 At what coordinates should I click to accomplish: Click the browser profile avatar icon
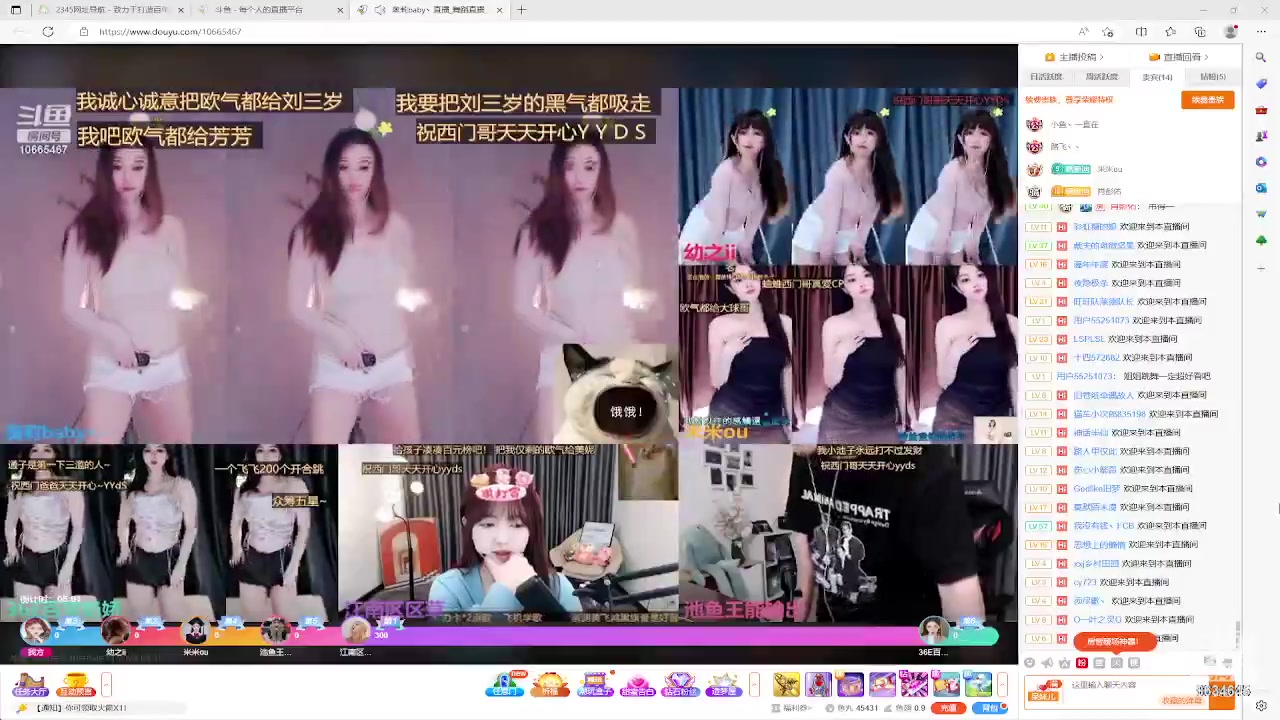pyautogui.click(x=1230, y=32)
